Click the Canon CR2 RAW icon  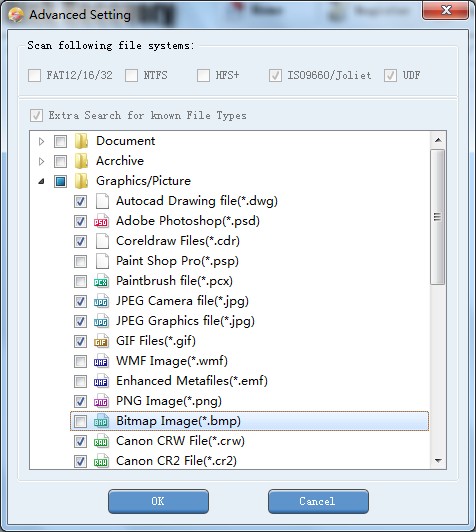tap(101, 461)
